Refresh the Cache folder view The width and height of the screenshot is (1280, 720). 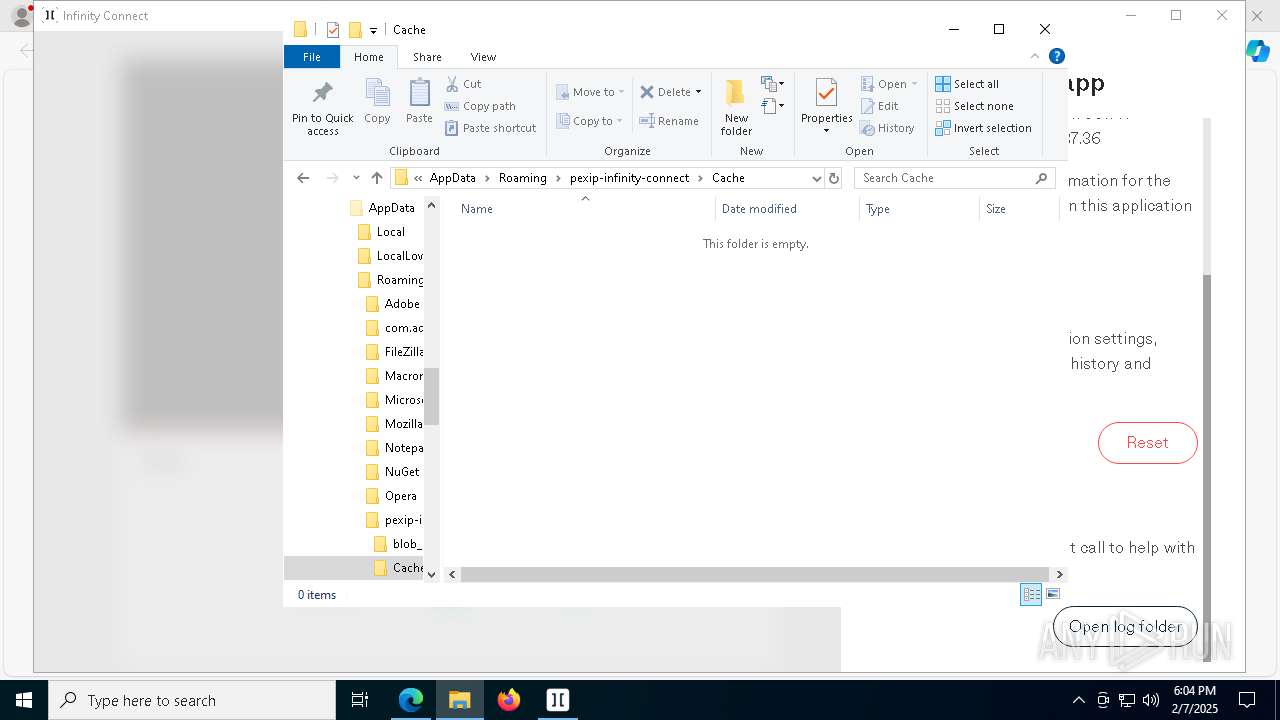(834, 178)
